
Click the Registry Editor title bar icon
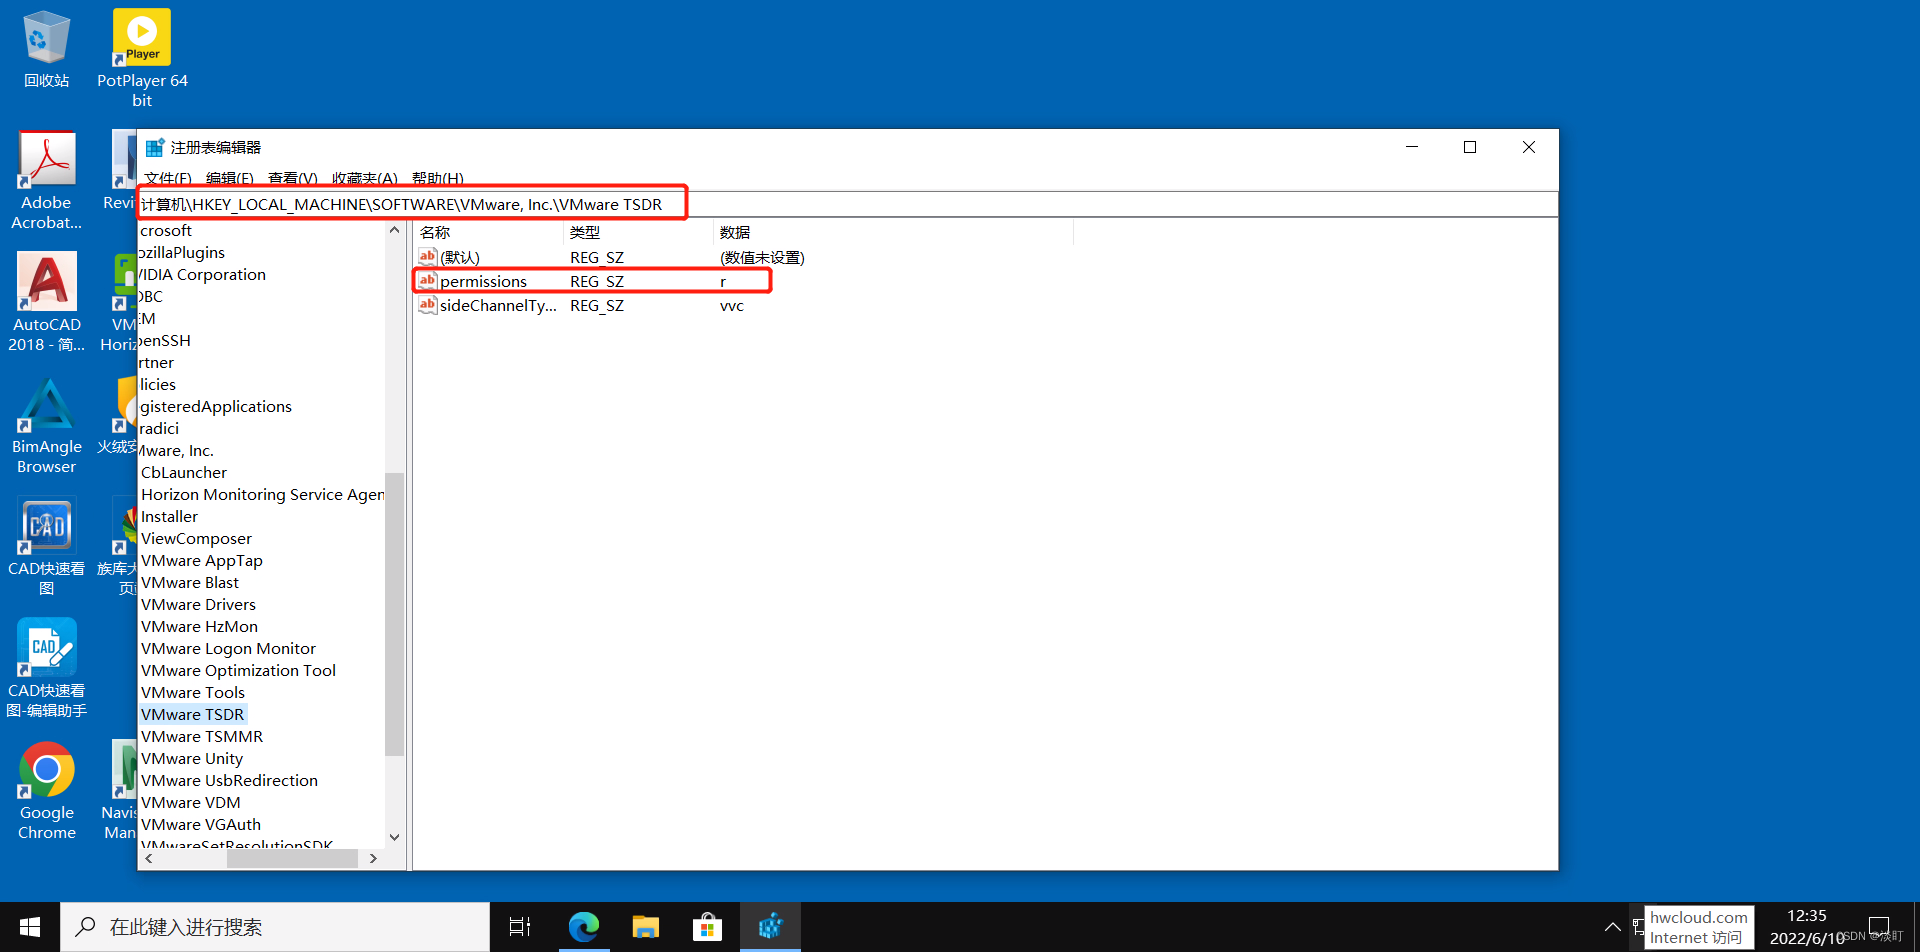(x=154, y=148)
